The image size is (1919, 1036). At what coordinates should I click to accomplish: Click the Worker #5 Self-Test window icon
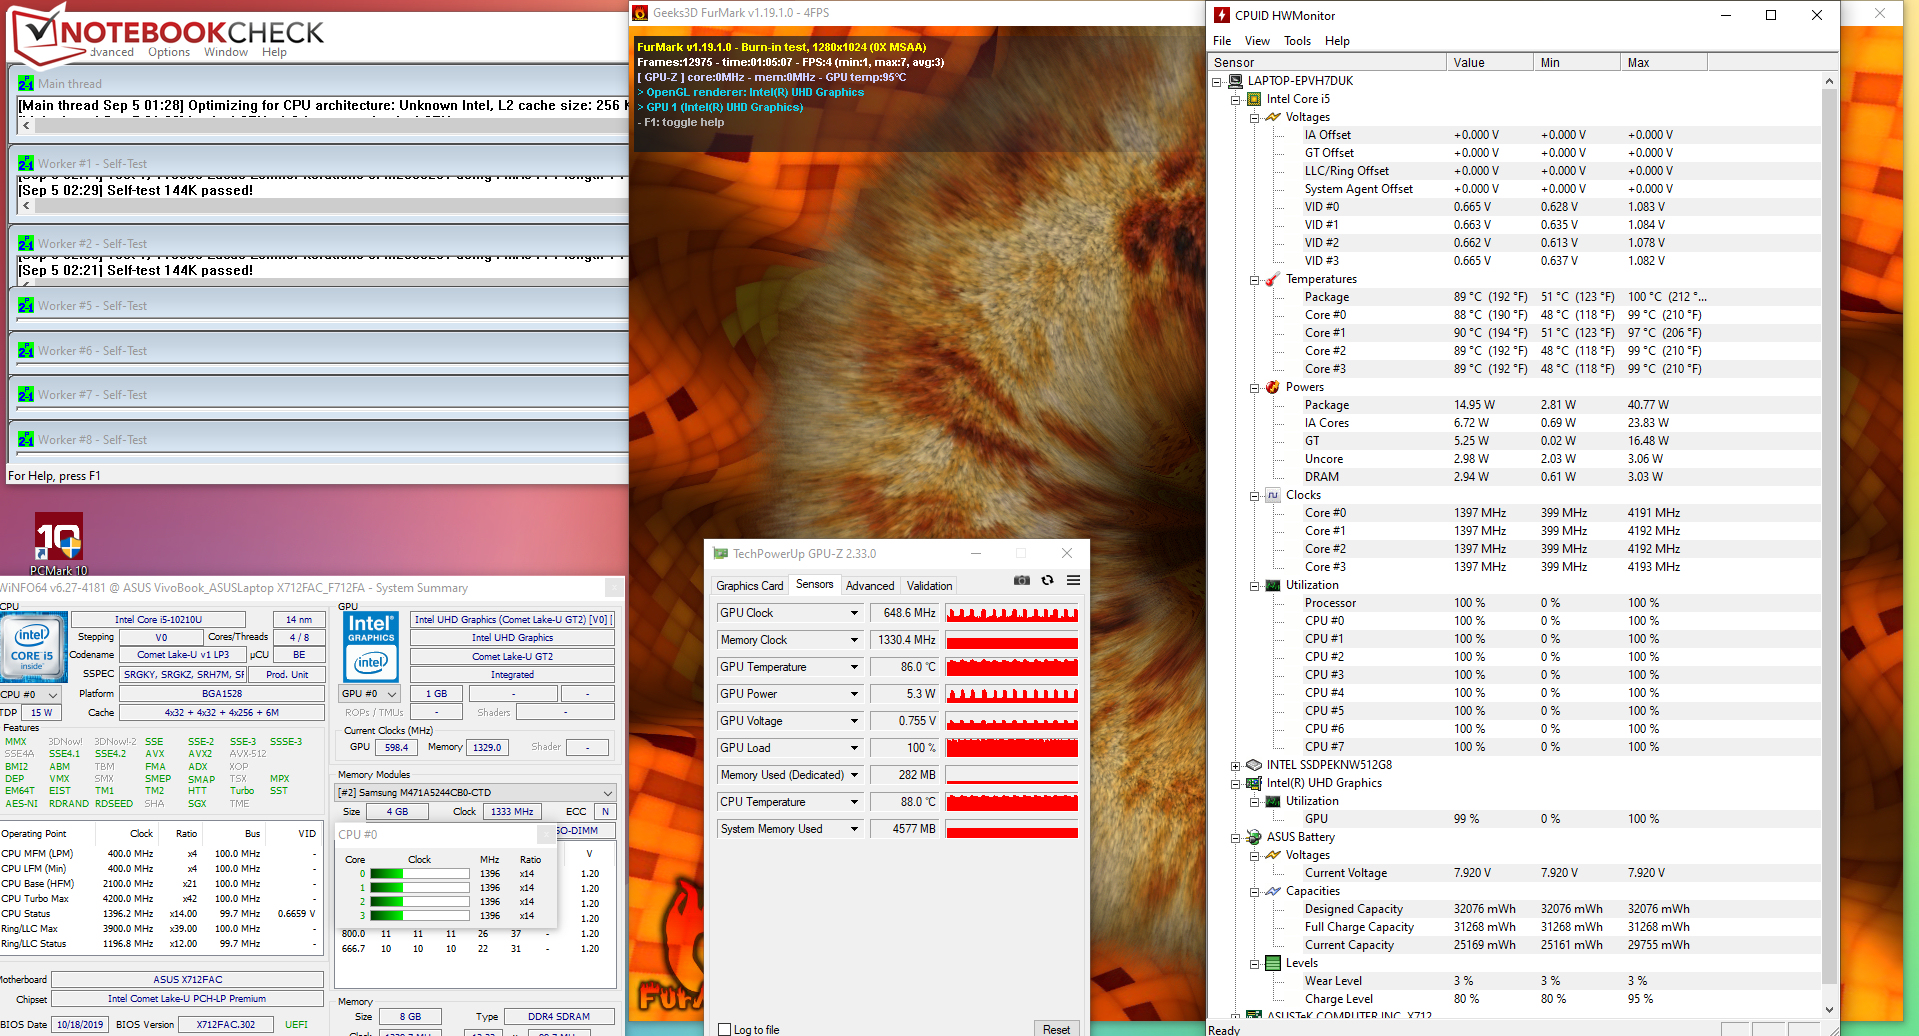tap(26, 305)
